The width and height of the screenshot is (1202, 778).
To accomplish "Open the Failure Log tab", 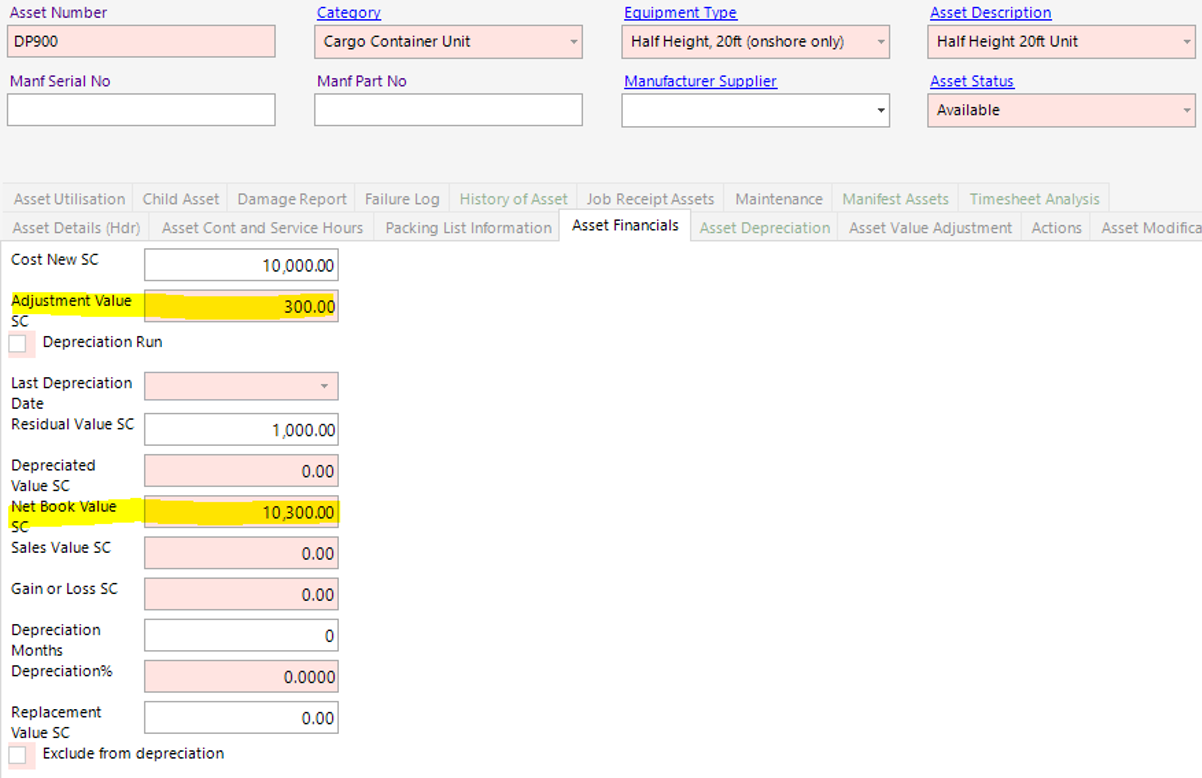I will coord(402,198).
